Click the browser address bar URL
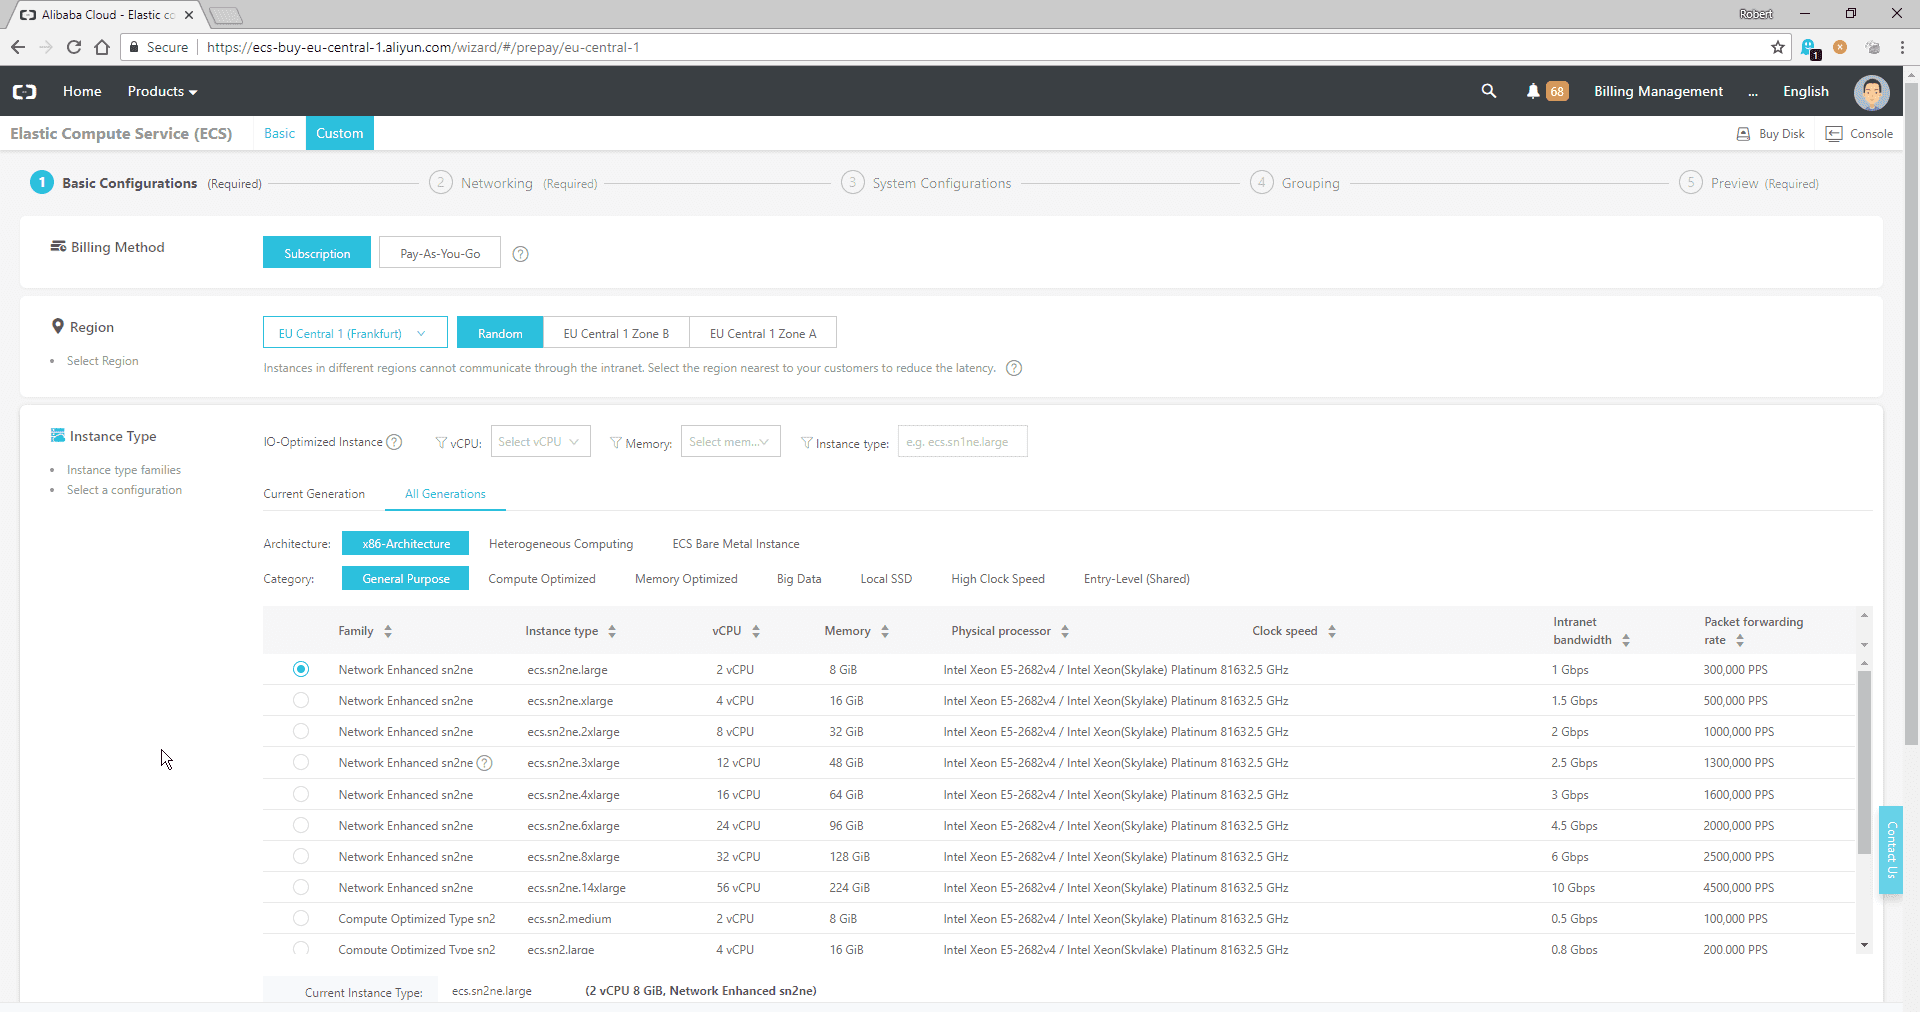This screenshot has width=1920, height=1012. [423, 47]
